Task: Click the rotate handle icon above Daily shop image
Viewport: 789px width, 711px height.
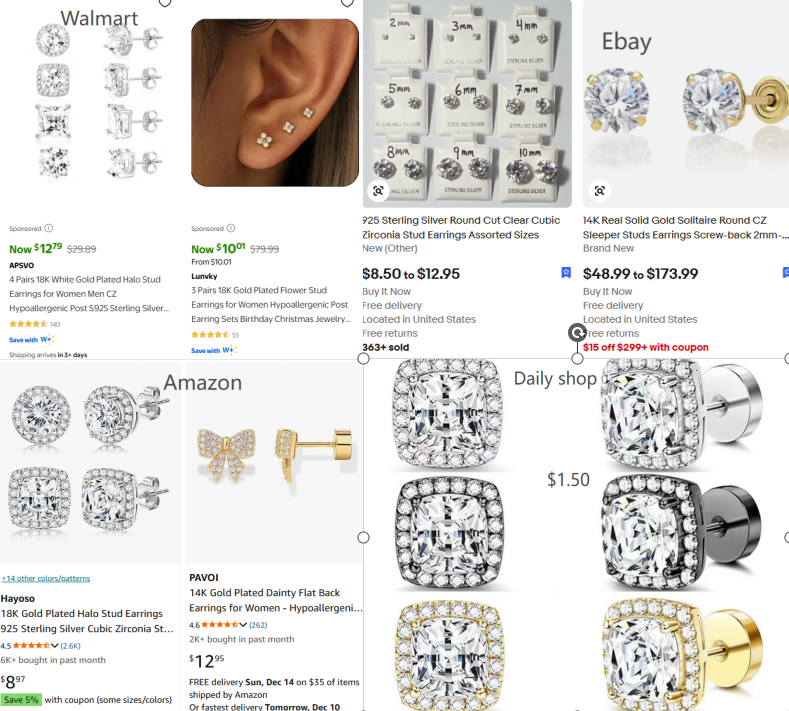Action: (x=577, y=332)
